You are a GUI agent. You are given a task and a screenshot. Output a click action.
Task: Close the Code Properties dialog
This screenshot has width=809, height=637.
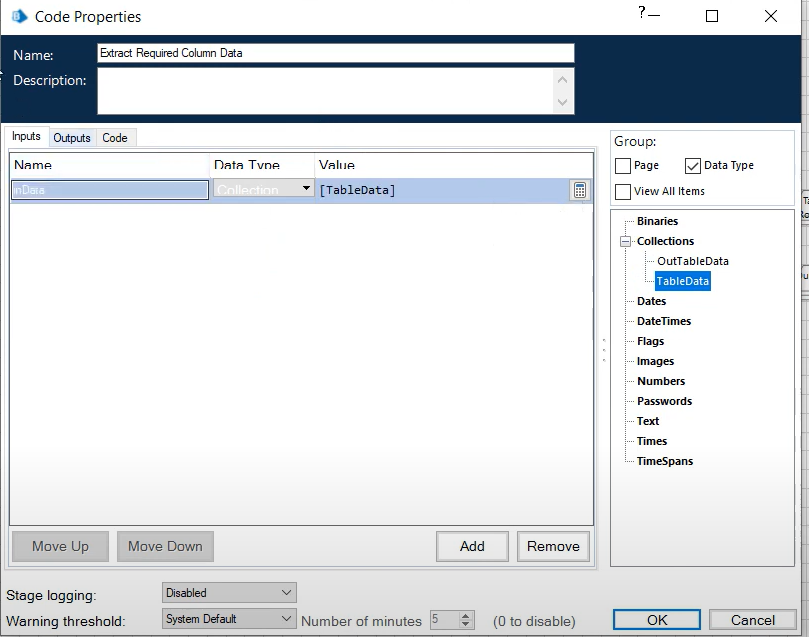[770, 16]
